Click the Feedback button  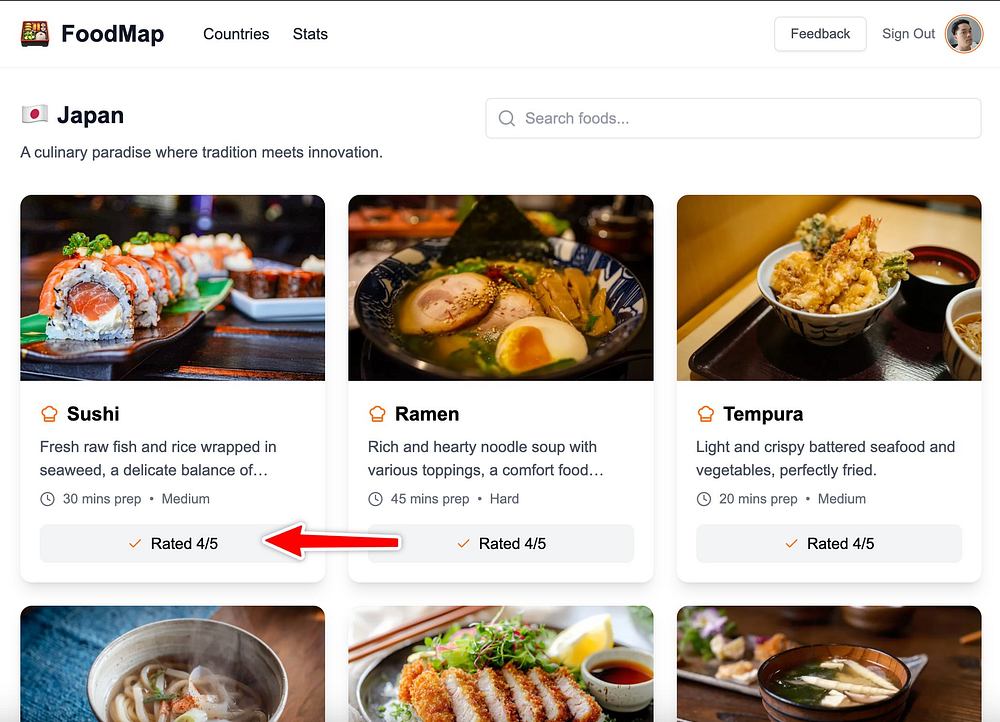[820, 34]
